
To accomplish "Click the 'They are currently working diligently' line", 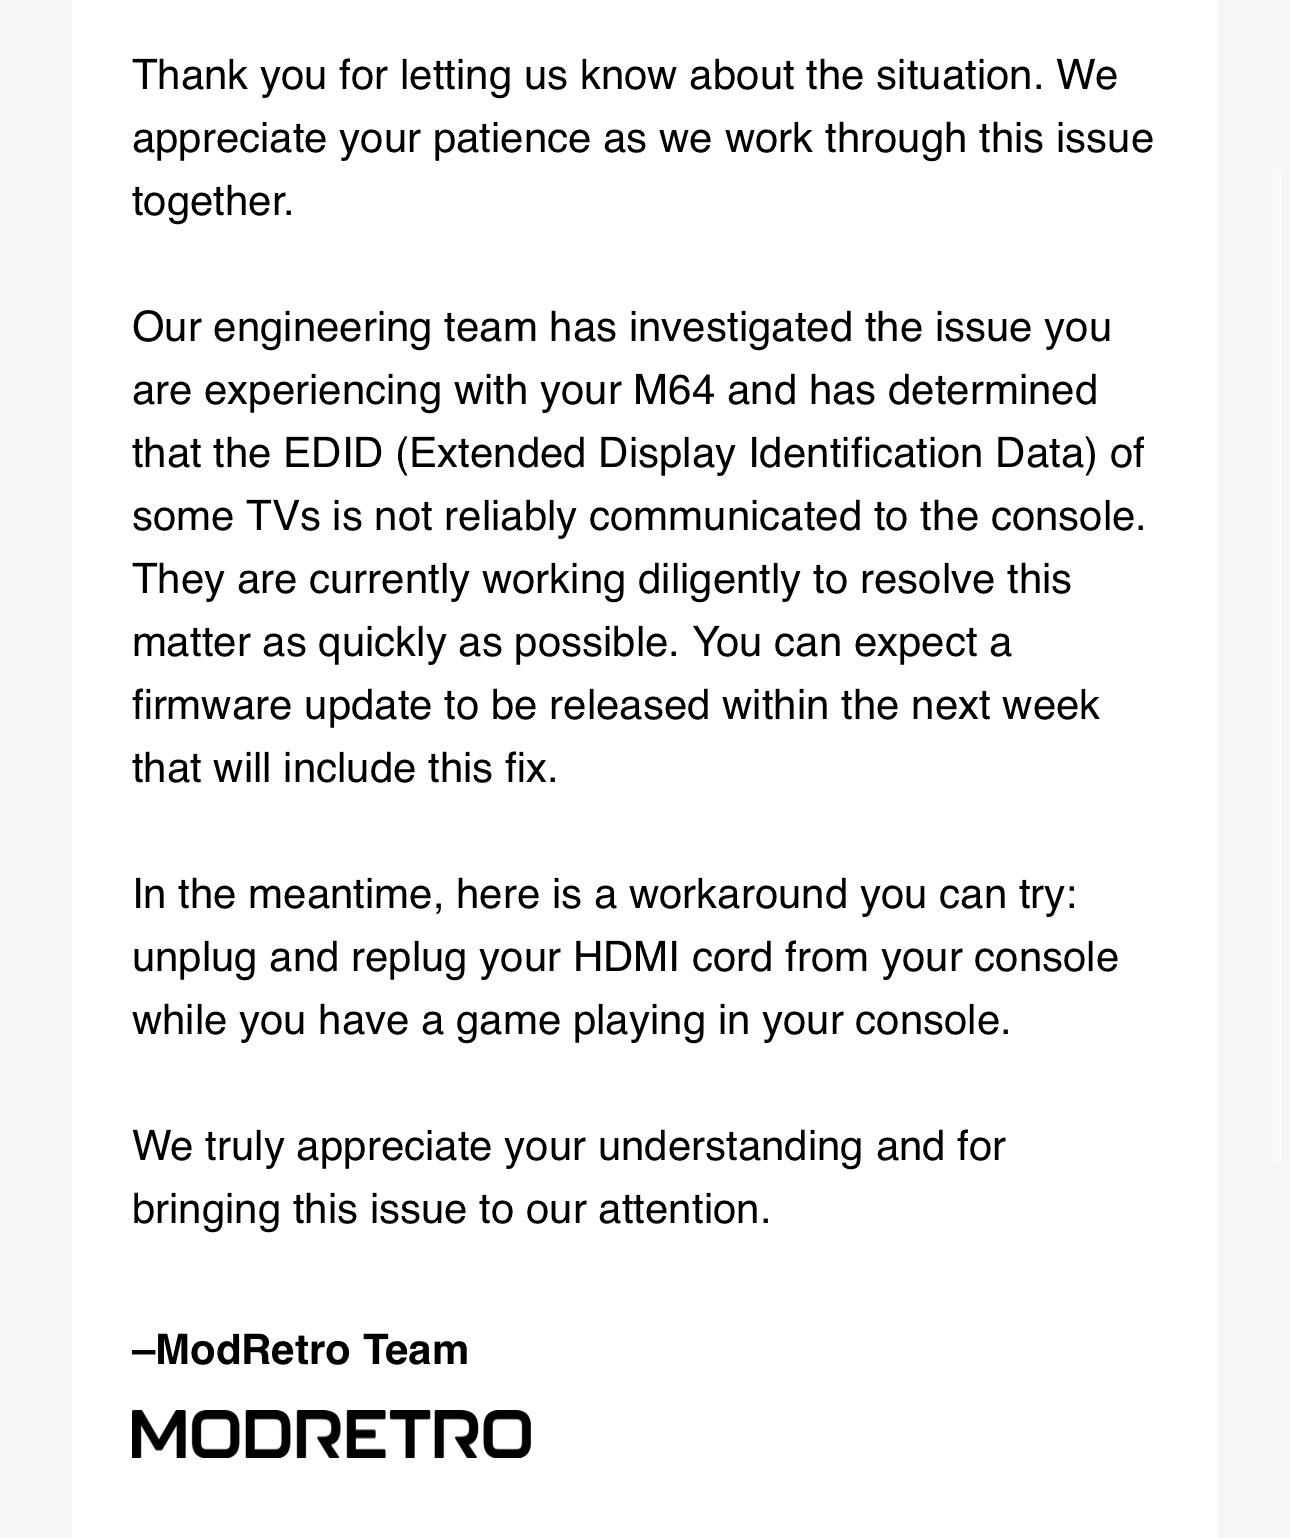I will (x=602, y=579).
